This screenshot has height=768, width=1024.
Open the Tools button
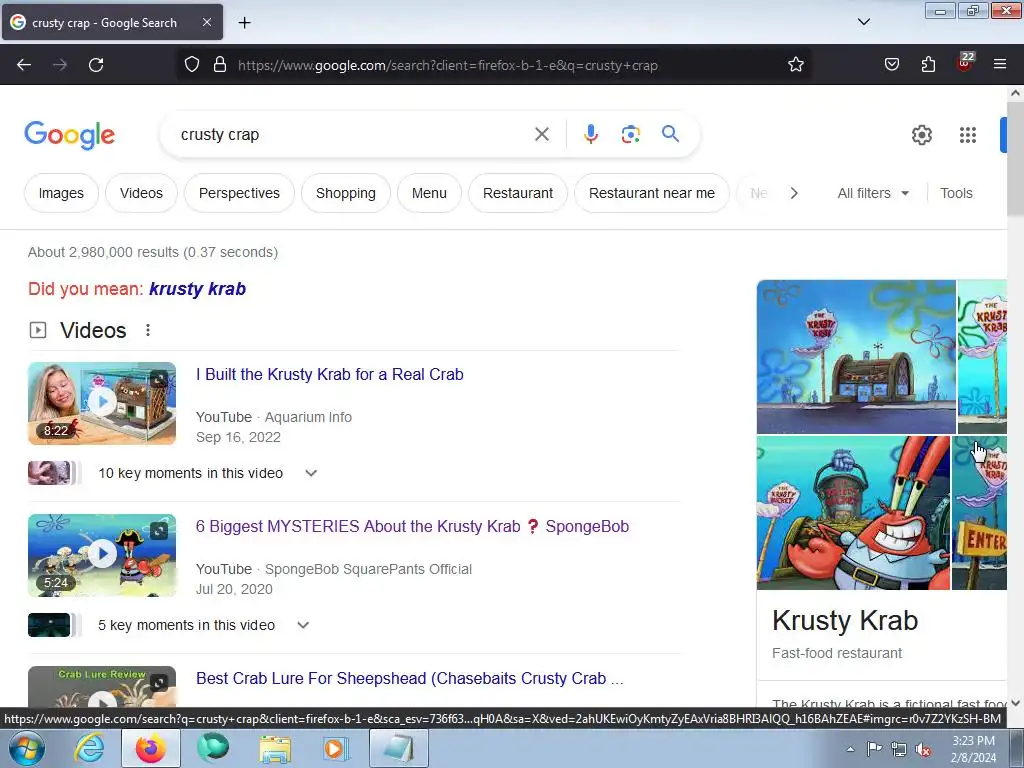tap(956, 193)
